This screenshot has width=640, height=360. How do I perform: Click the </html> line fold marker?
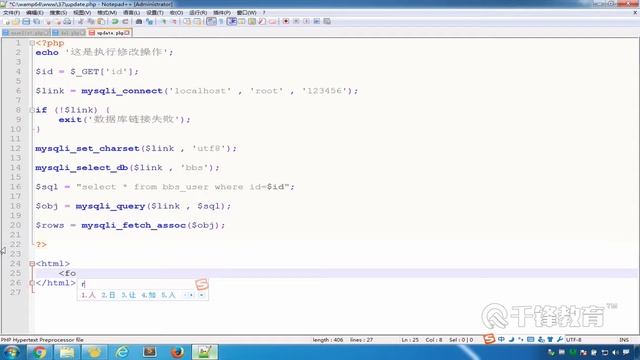[32, 283]
